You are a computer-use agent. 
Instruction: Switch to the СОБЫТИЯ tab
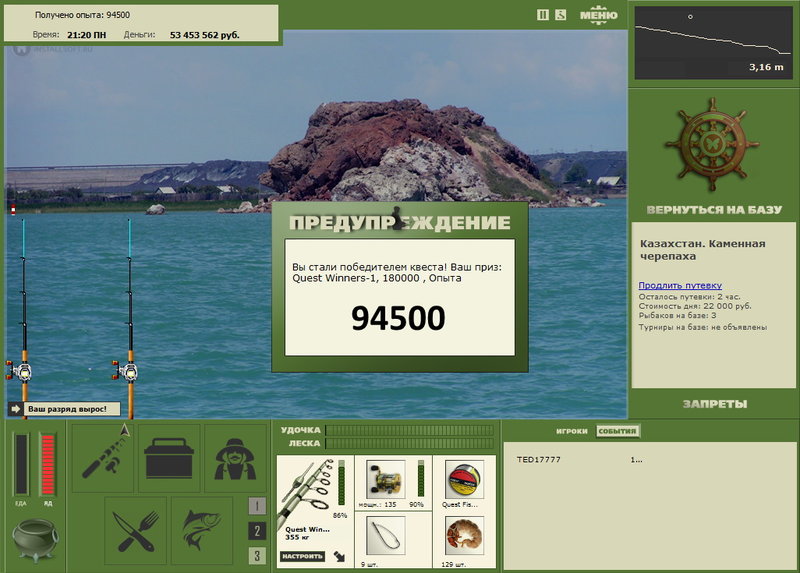(617, 431)
